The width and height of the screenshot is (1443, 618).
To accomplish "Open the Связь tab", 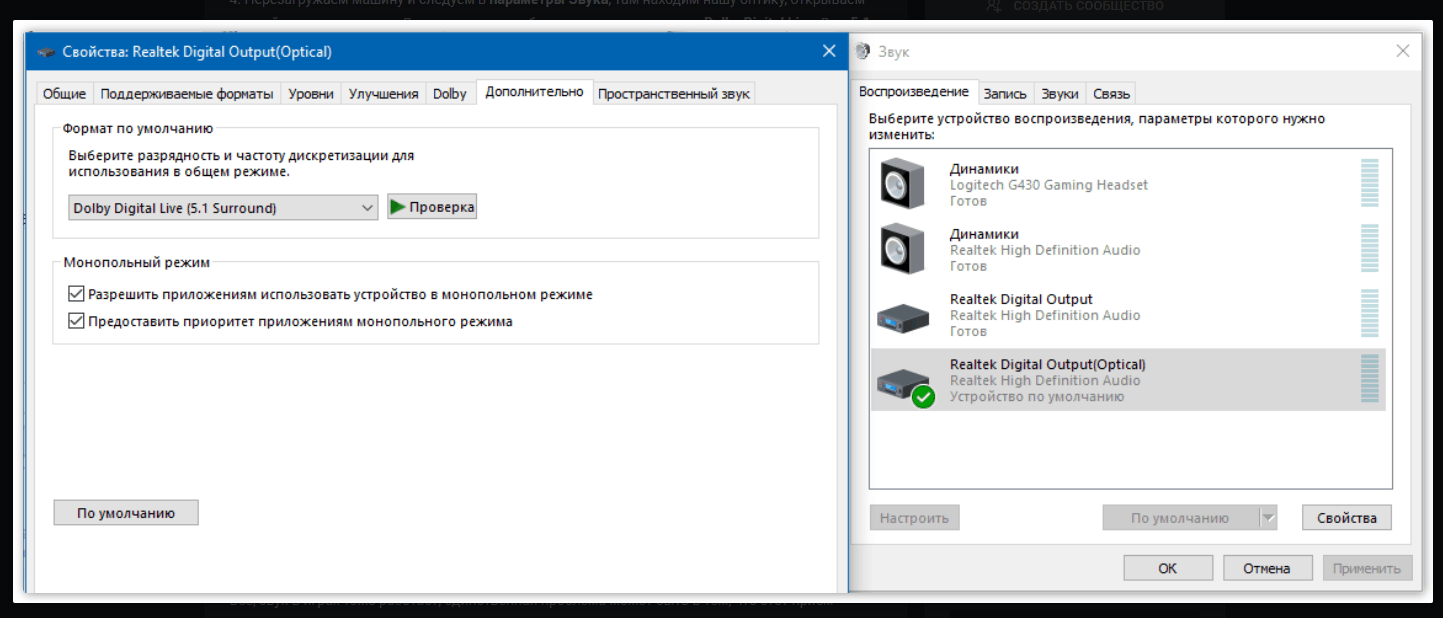I will [1111, 93].
